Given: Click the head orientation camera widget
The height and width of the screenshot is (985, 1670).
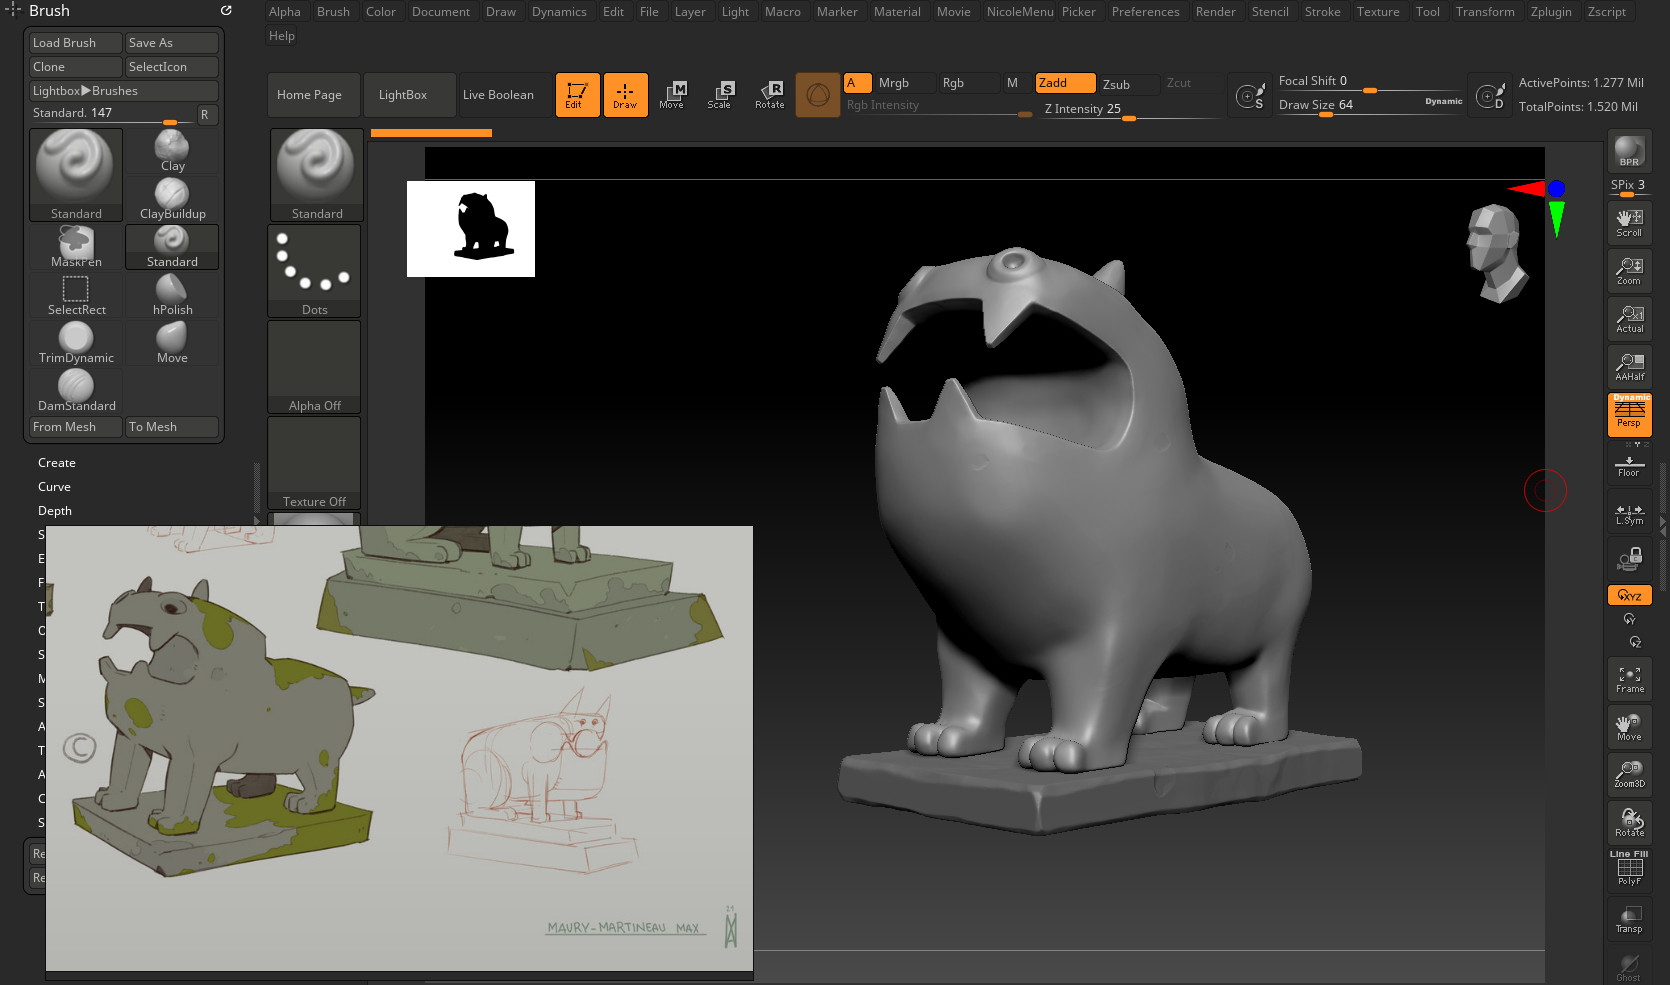Looking at the screenshot, I should coord(1497,253).
